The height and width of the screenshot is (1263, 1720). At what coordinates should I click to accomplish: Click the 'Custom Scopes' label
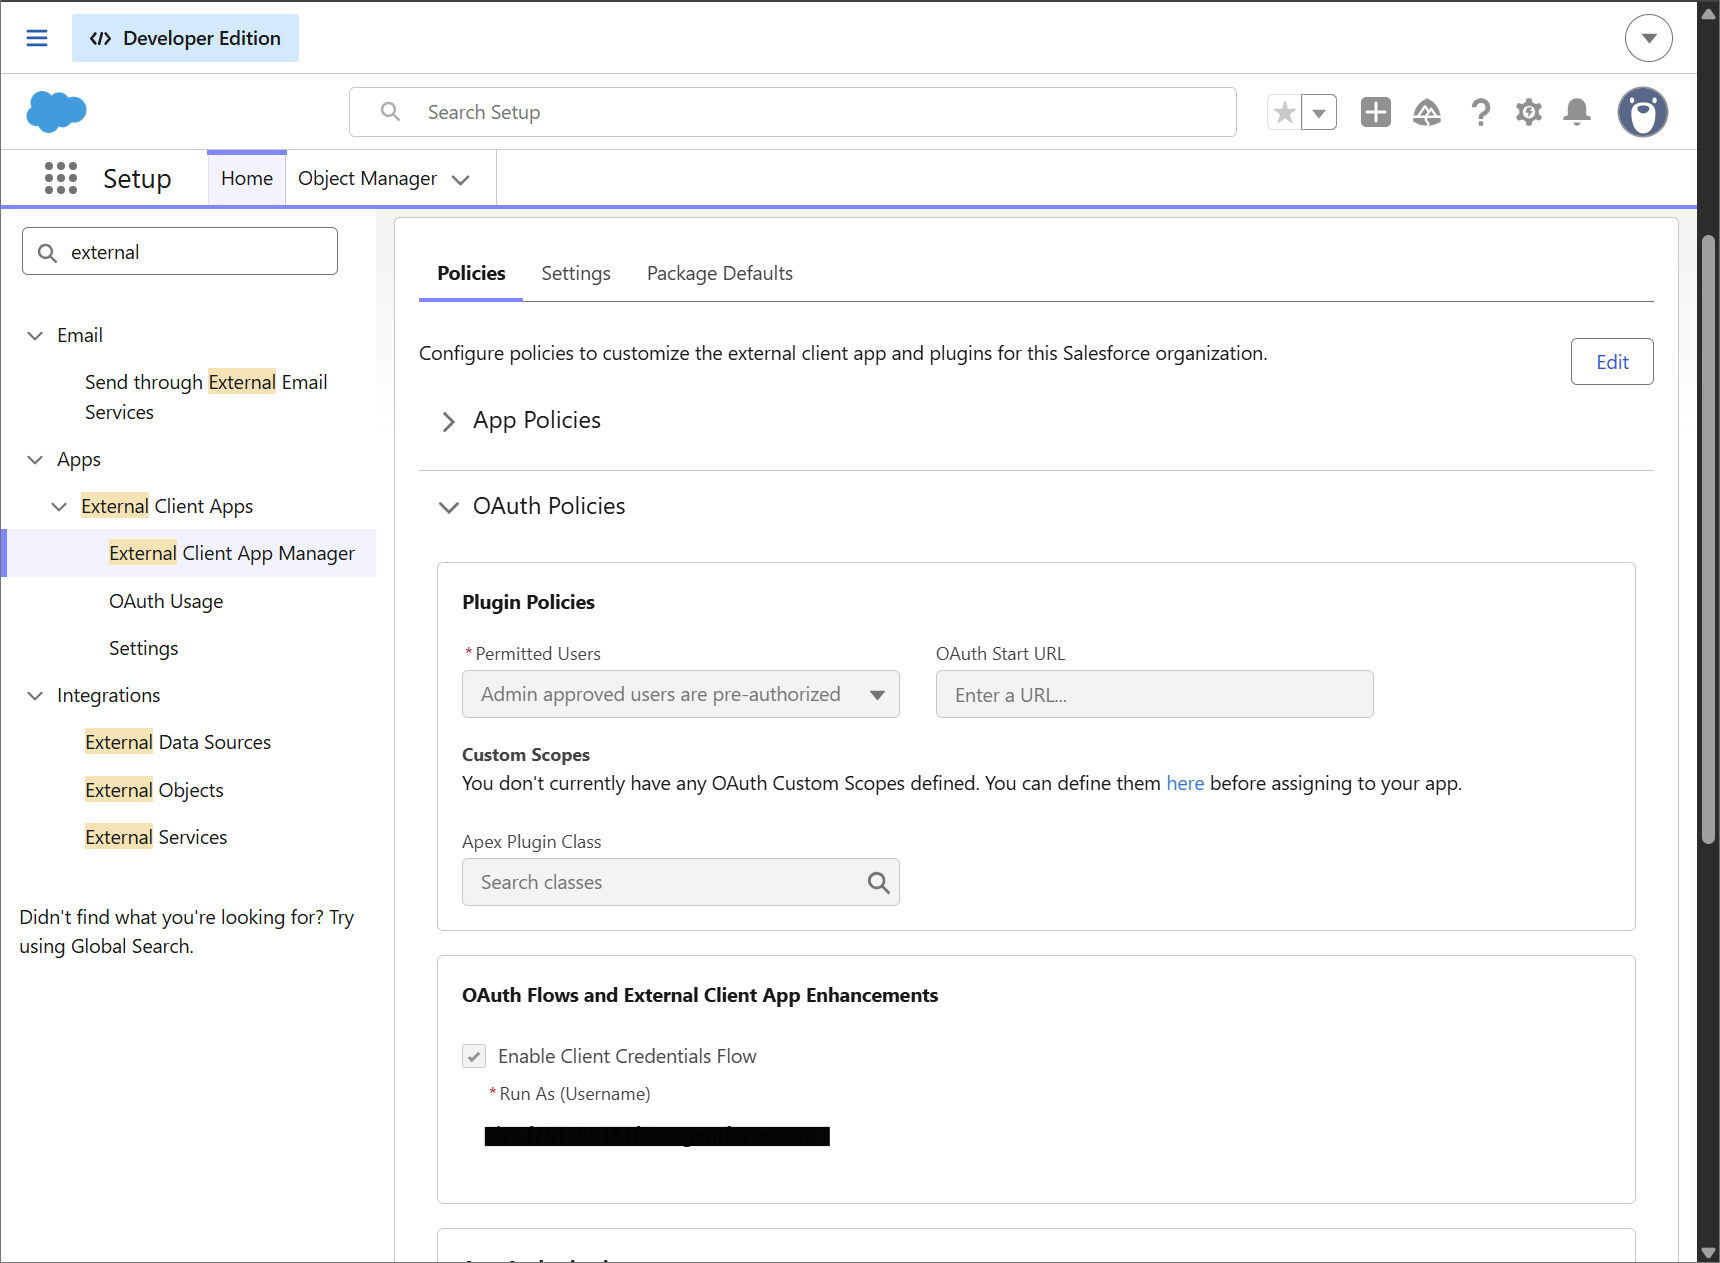point(526,755)
